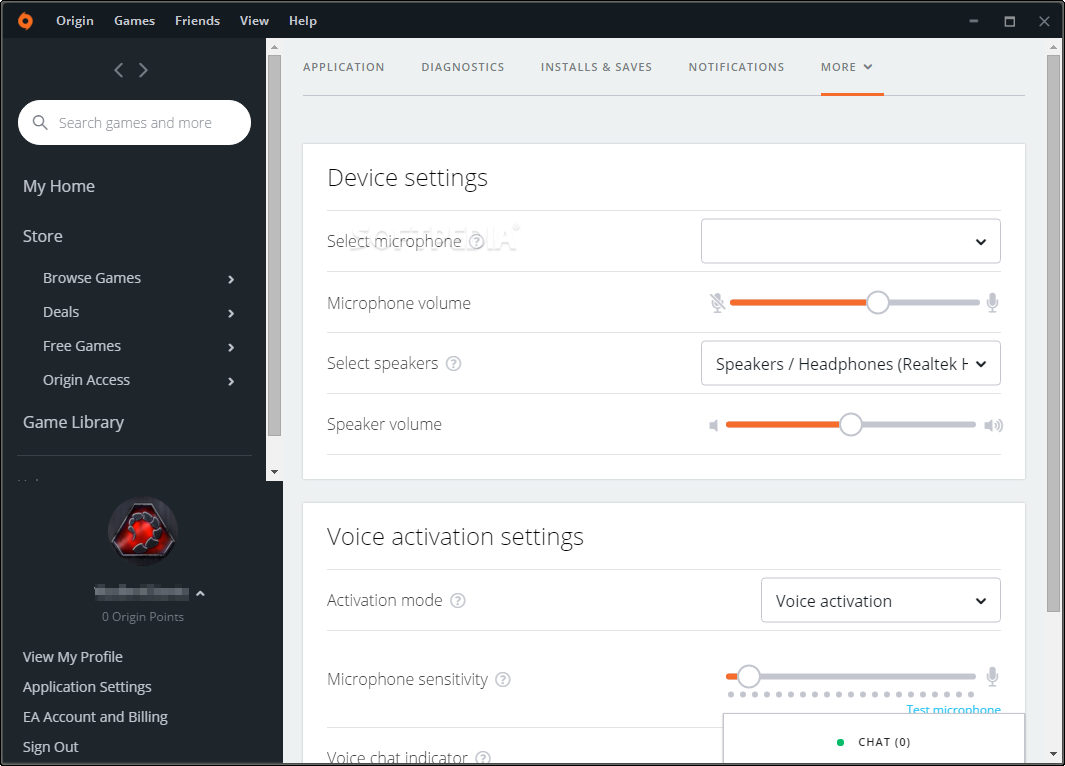1065x766 pixels.
Task: Click the Microphone sensitivity help icon
Action: click(503, 679)
